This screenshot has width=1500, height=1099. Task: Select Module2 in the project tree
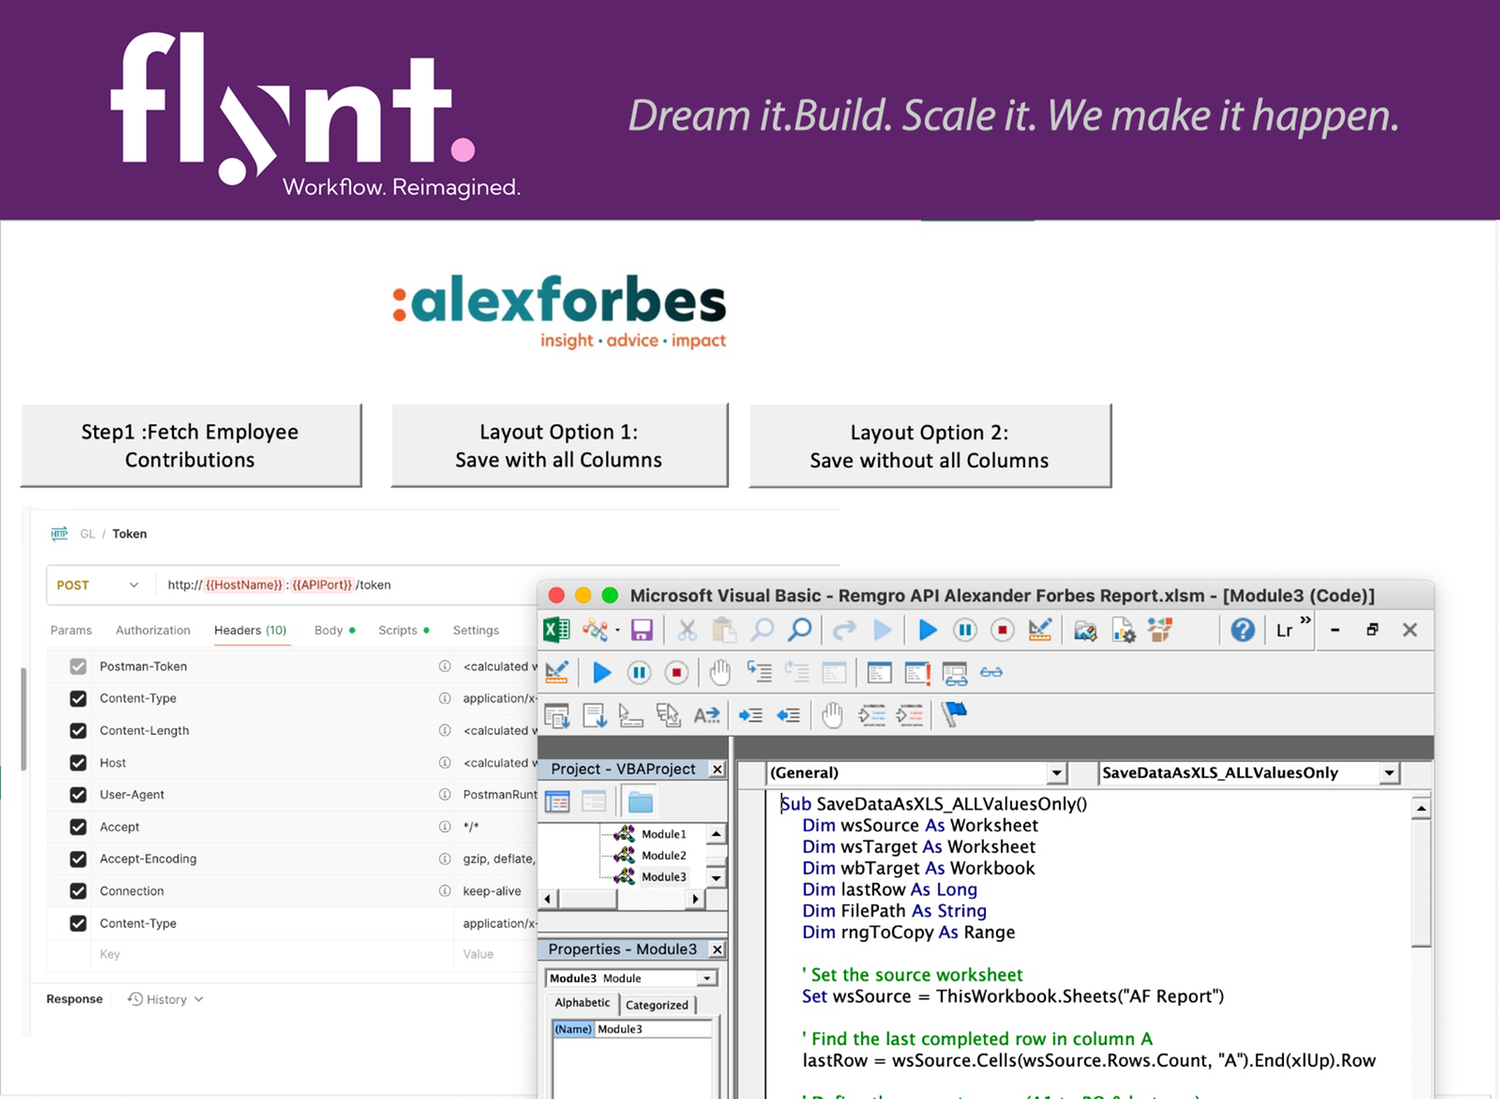point(663,855)
